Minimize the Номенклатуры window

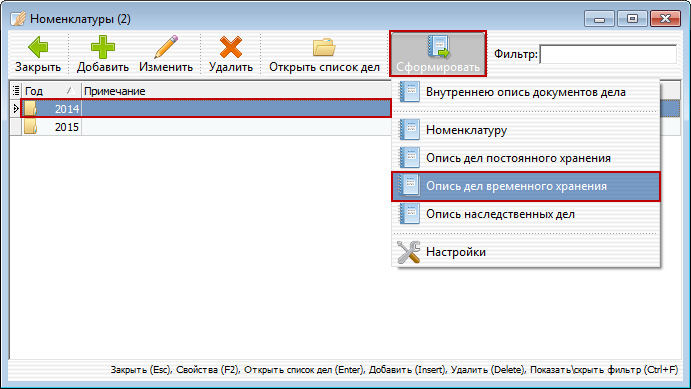pos(599,19)
